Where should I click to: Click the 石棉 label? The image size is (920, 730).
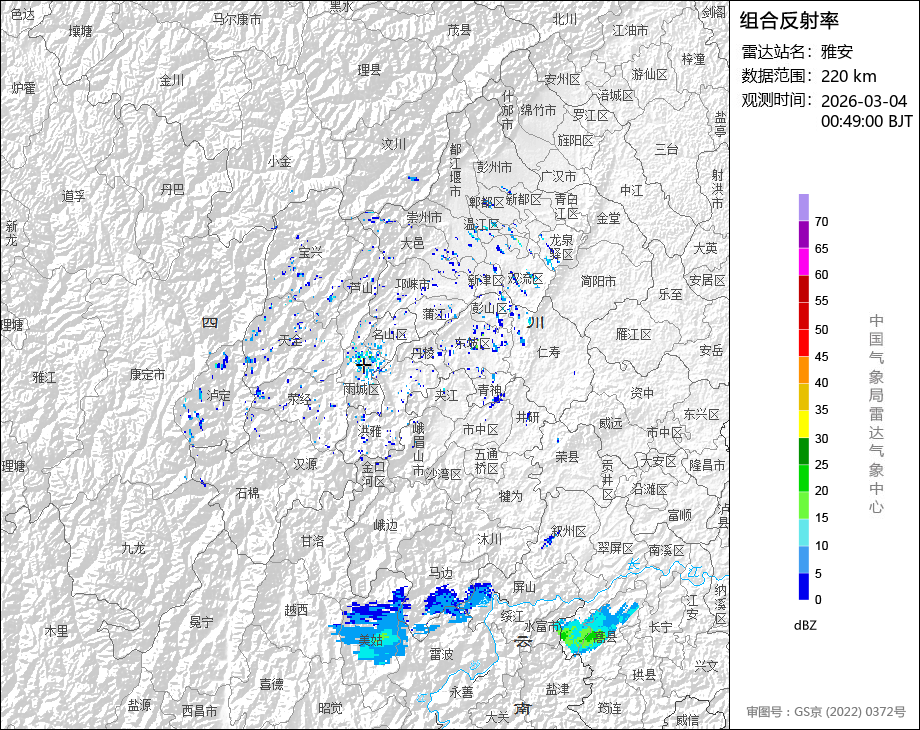point(248,493)
